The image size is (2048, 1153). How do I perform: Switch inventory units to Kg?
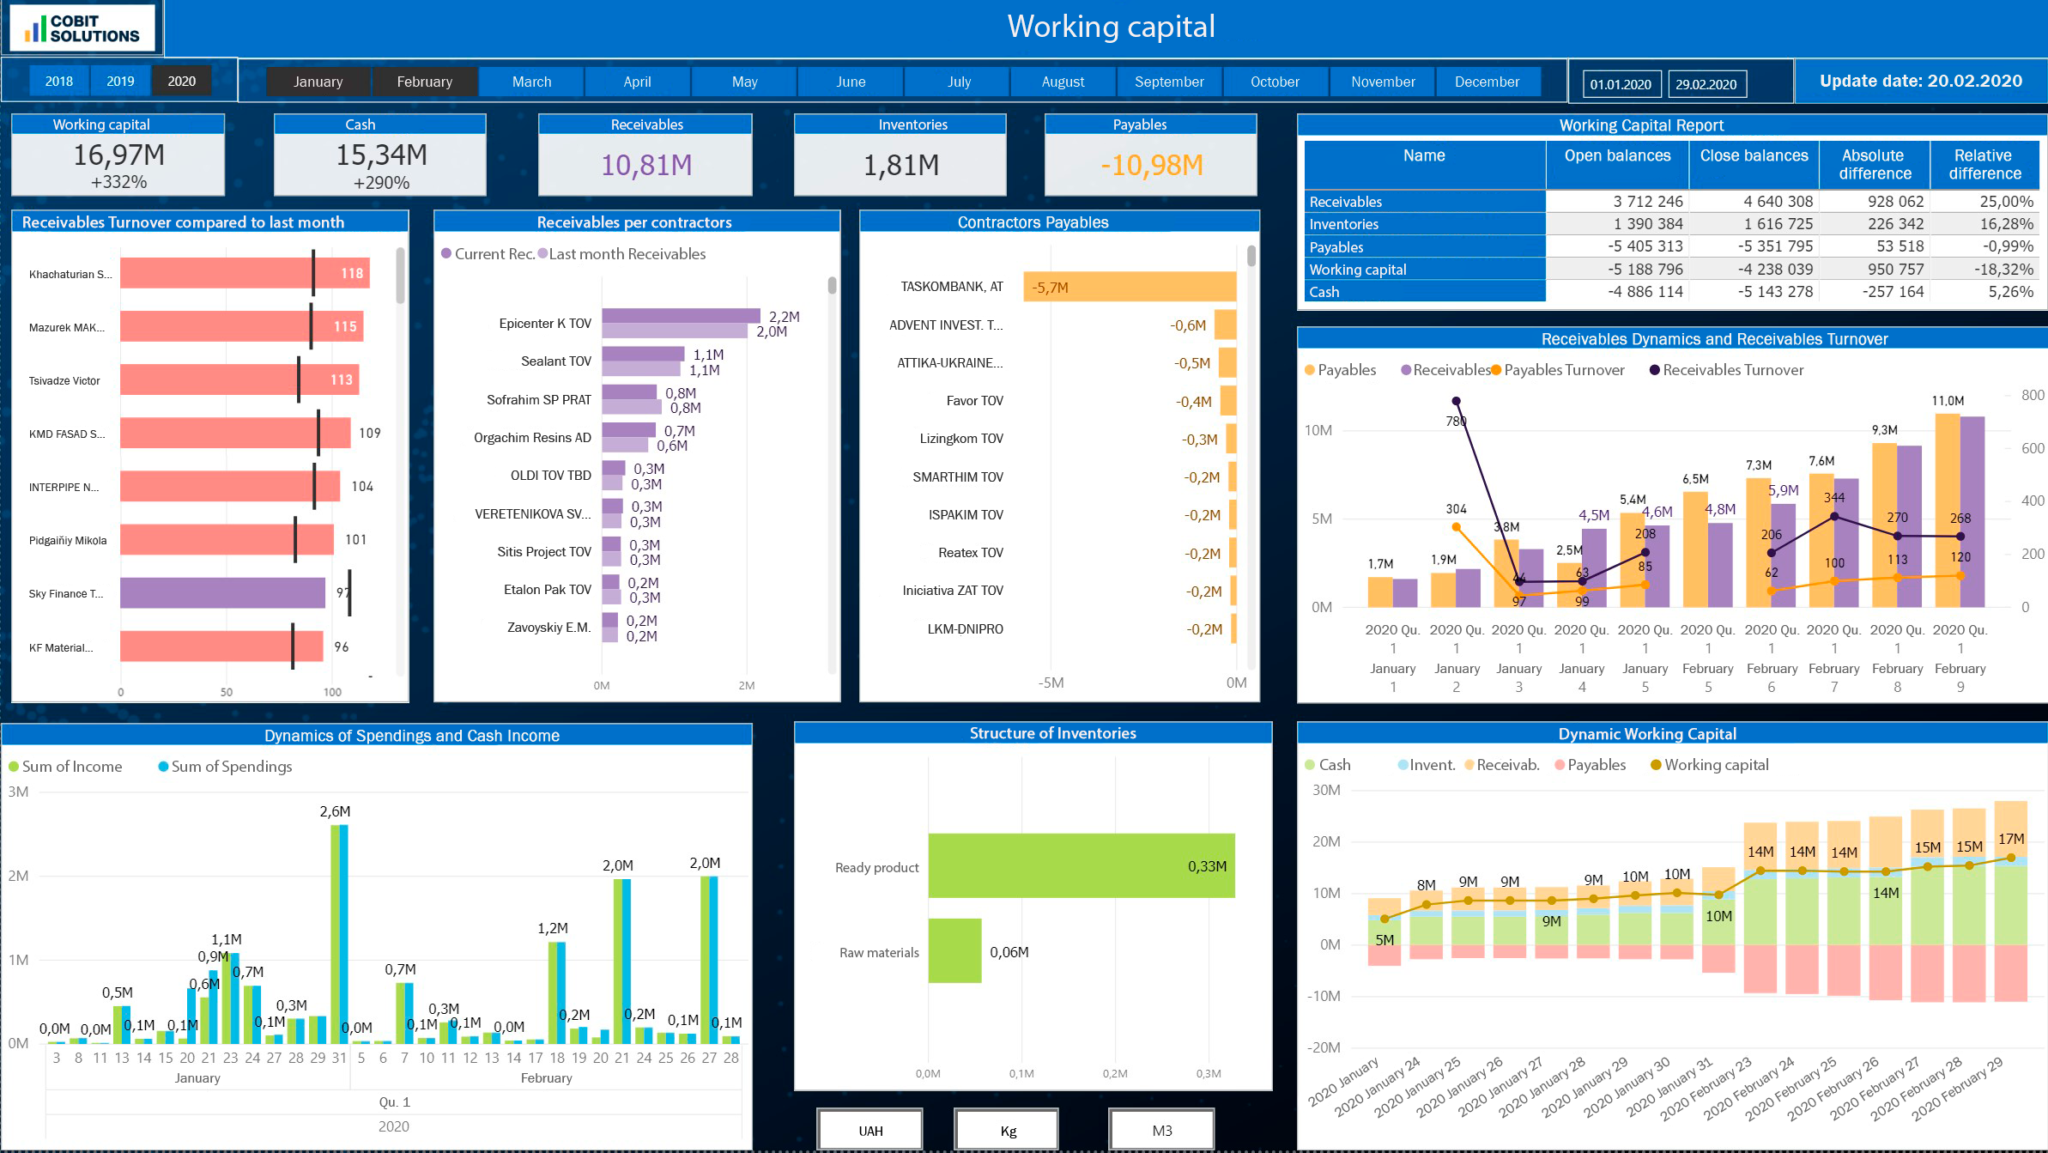pos(1006,1129)
